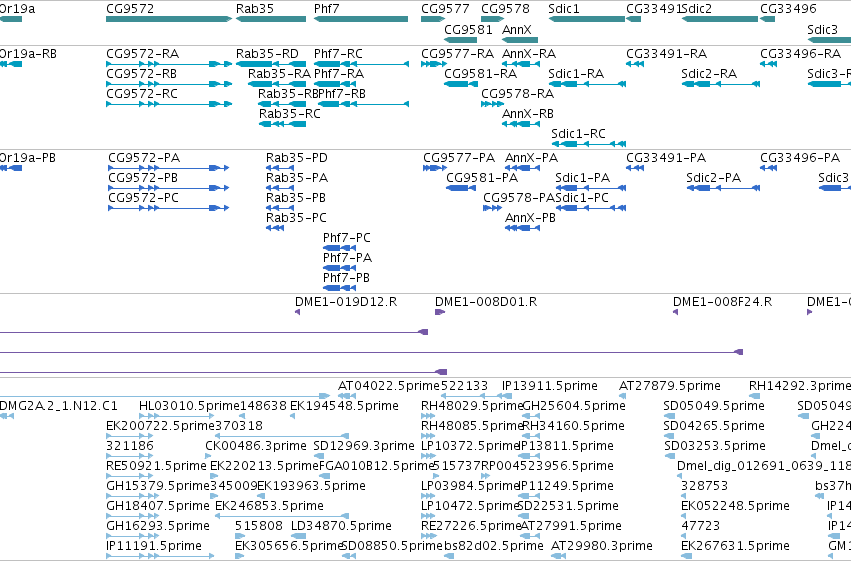The height and width of the screenshot is (561, 851).
Task: Open the CG9581 gene label
Action: [468, 29]
